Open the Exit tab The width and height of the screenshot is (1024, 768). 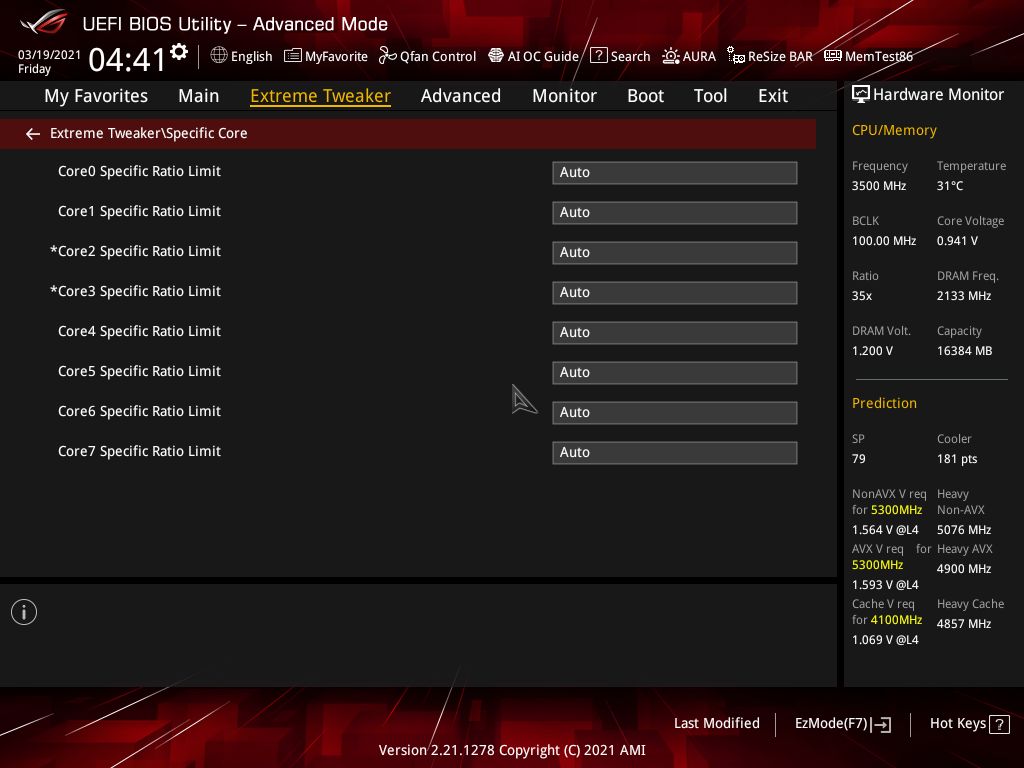tap(773, 96)
